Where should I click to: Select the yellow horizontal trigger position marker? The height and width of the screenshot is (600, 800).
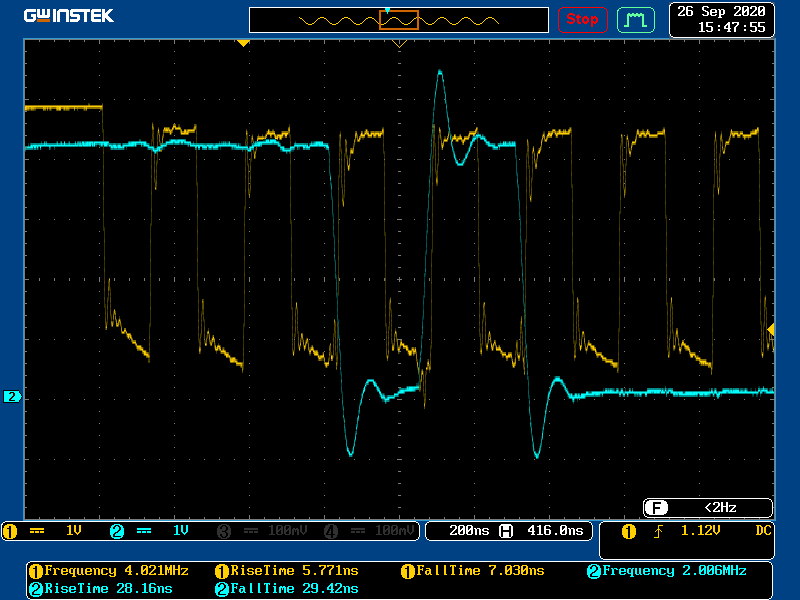tap(242, 43)
